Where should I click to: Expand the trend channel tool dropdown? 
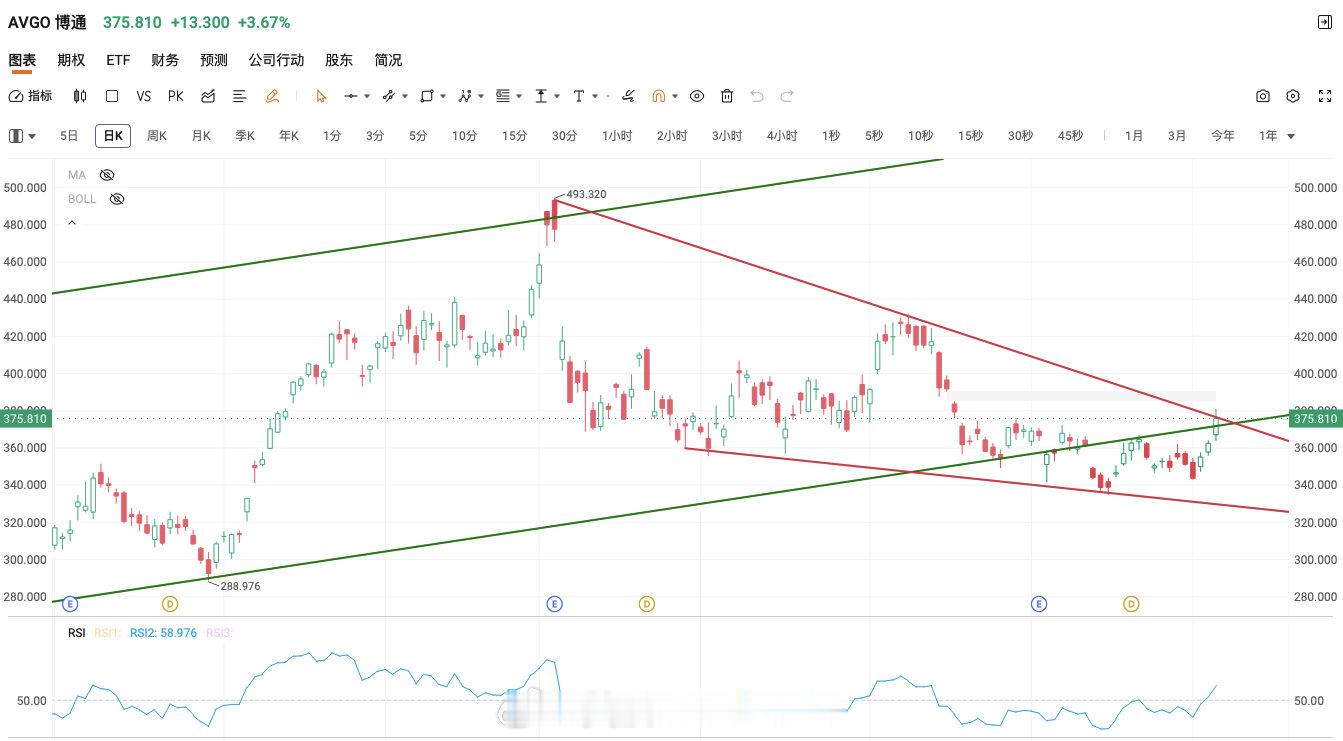point(405,97)
